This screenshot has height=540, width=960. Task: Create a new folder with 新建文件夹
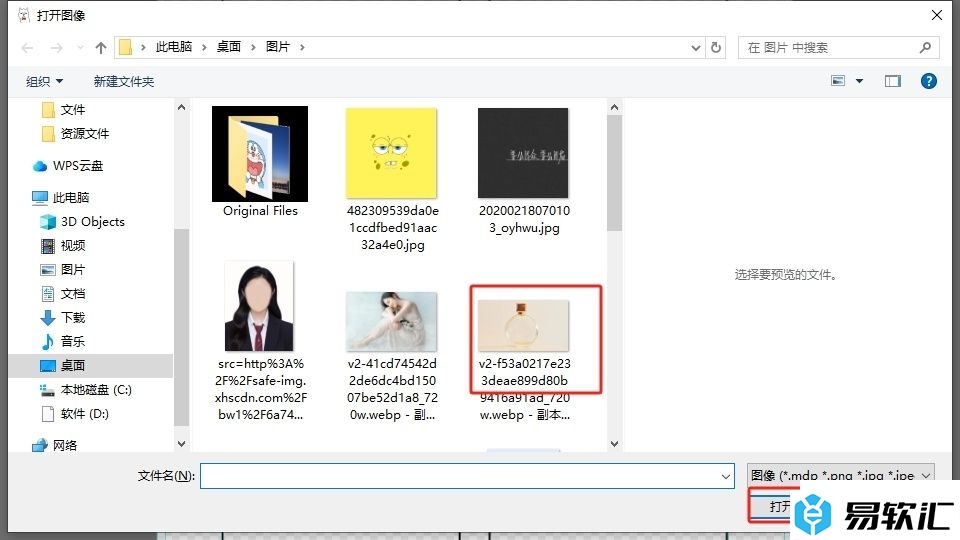(124, 81)
